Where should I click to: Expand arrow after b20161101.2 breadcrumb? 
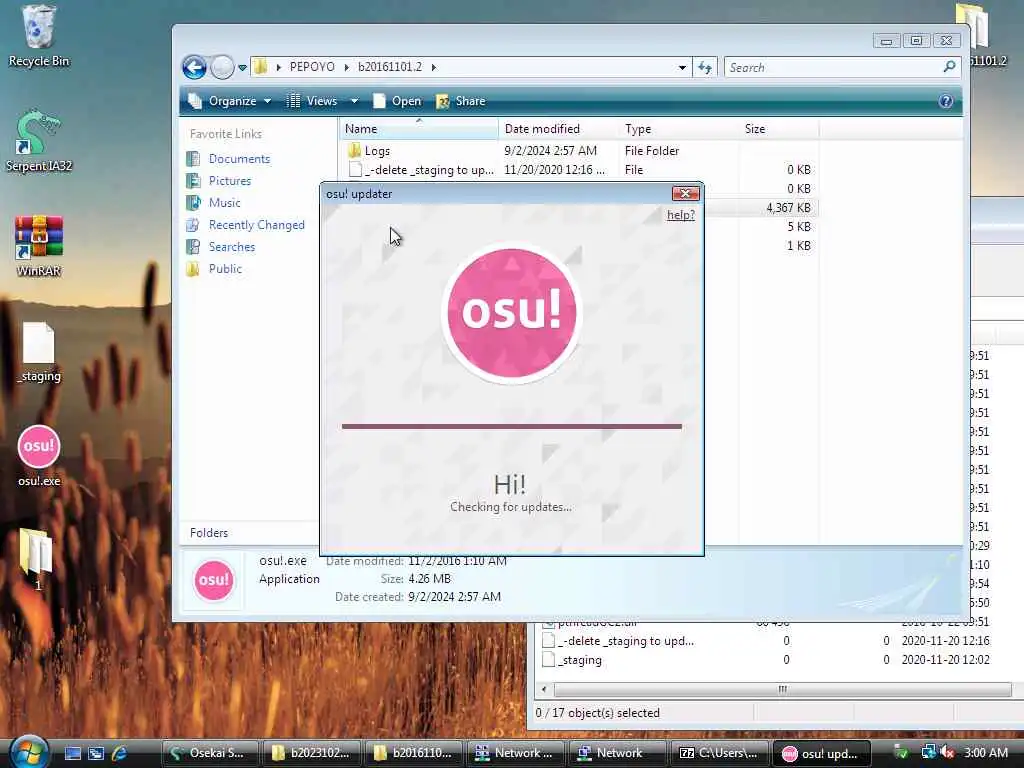434,67
